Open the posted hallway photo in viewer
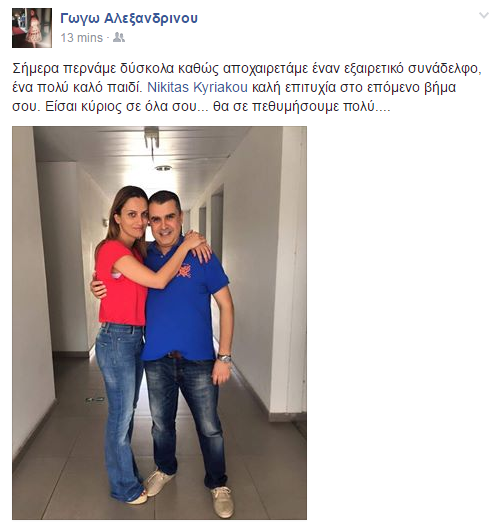498x525 pixels. [x=159, y=323]
